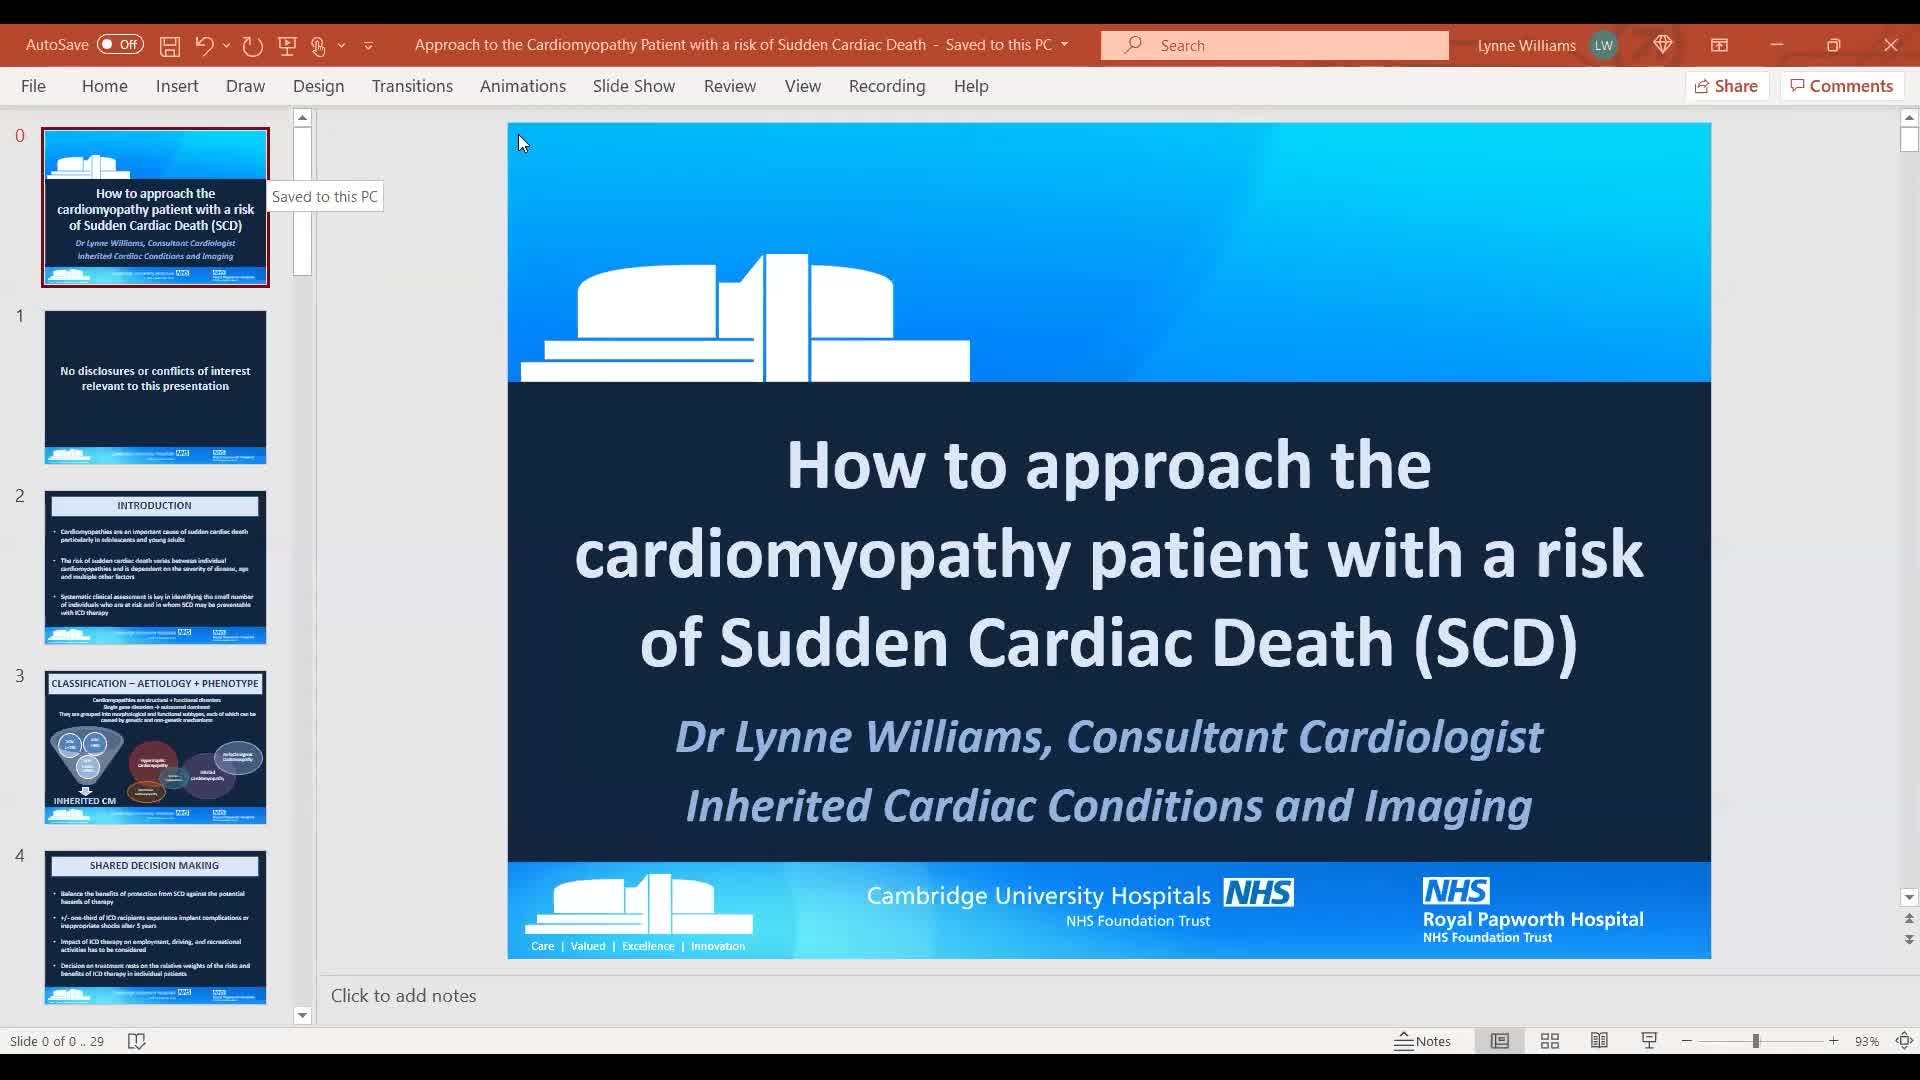Toggle the AutoSave switch
Screen dimensions: 1920x1080
[x=121, y=45]
